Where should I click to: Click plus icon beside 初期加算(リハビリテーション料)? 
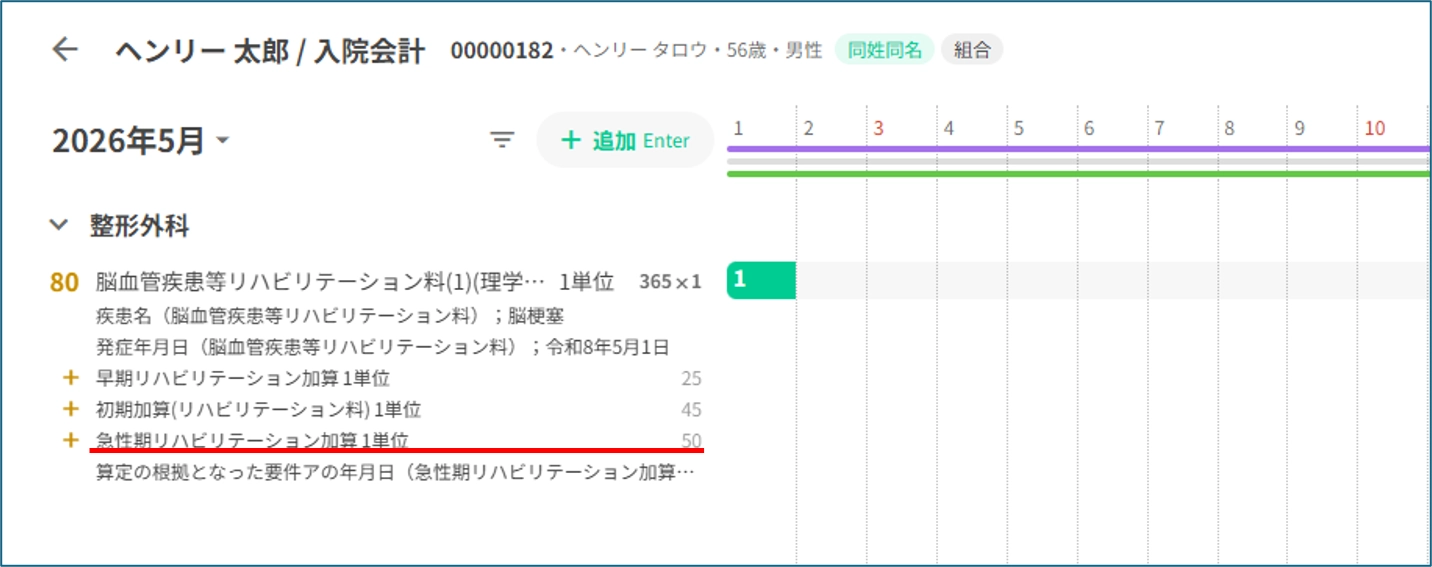click(70, 409)
